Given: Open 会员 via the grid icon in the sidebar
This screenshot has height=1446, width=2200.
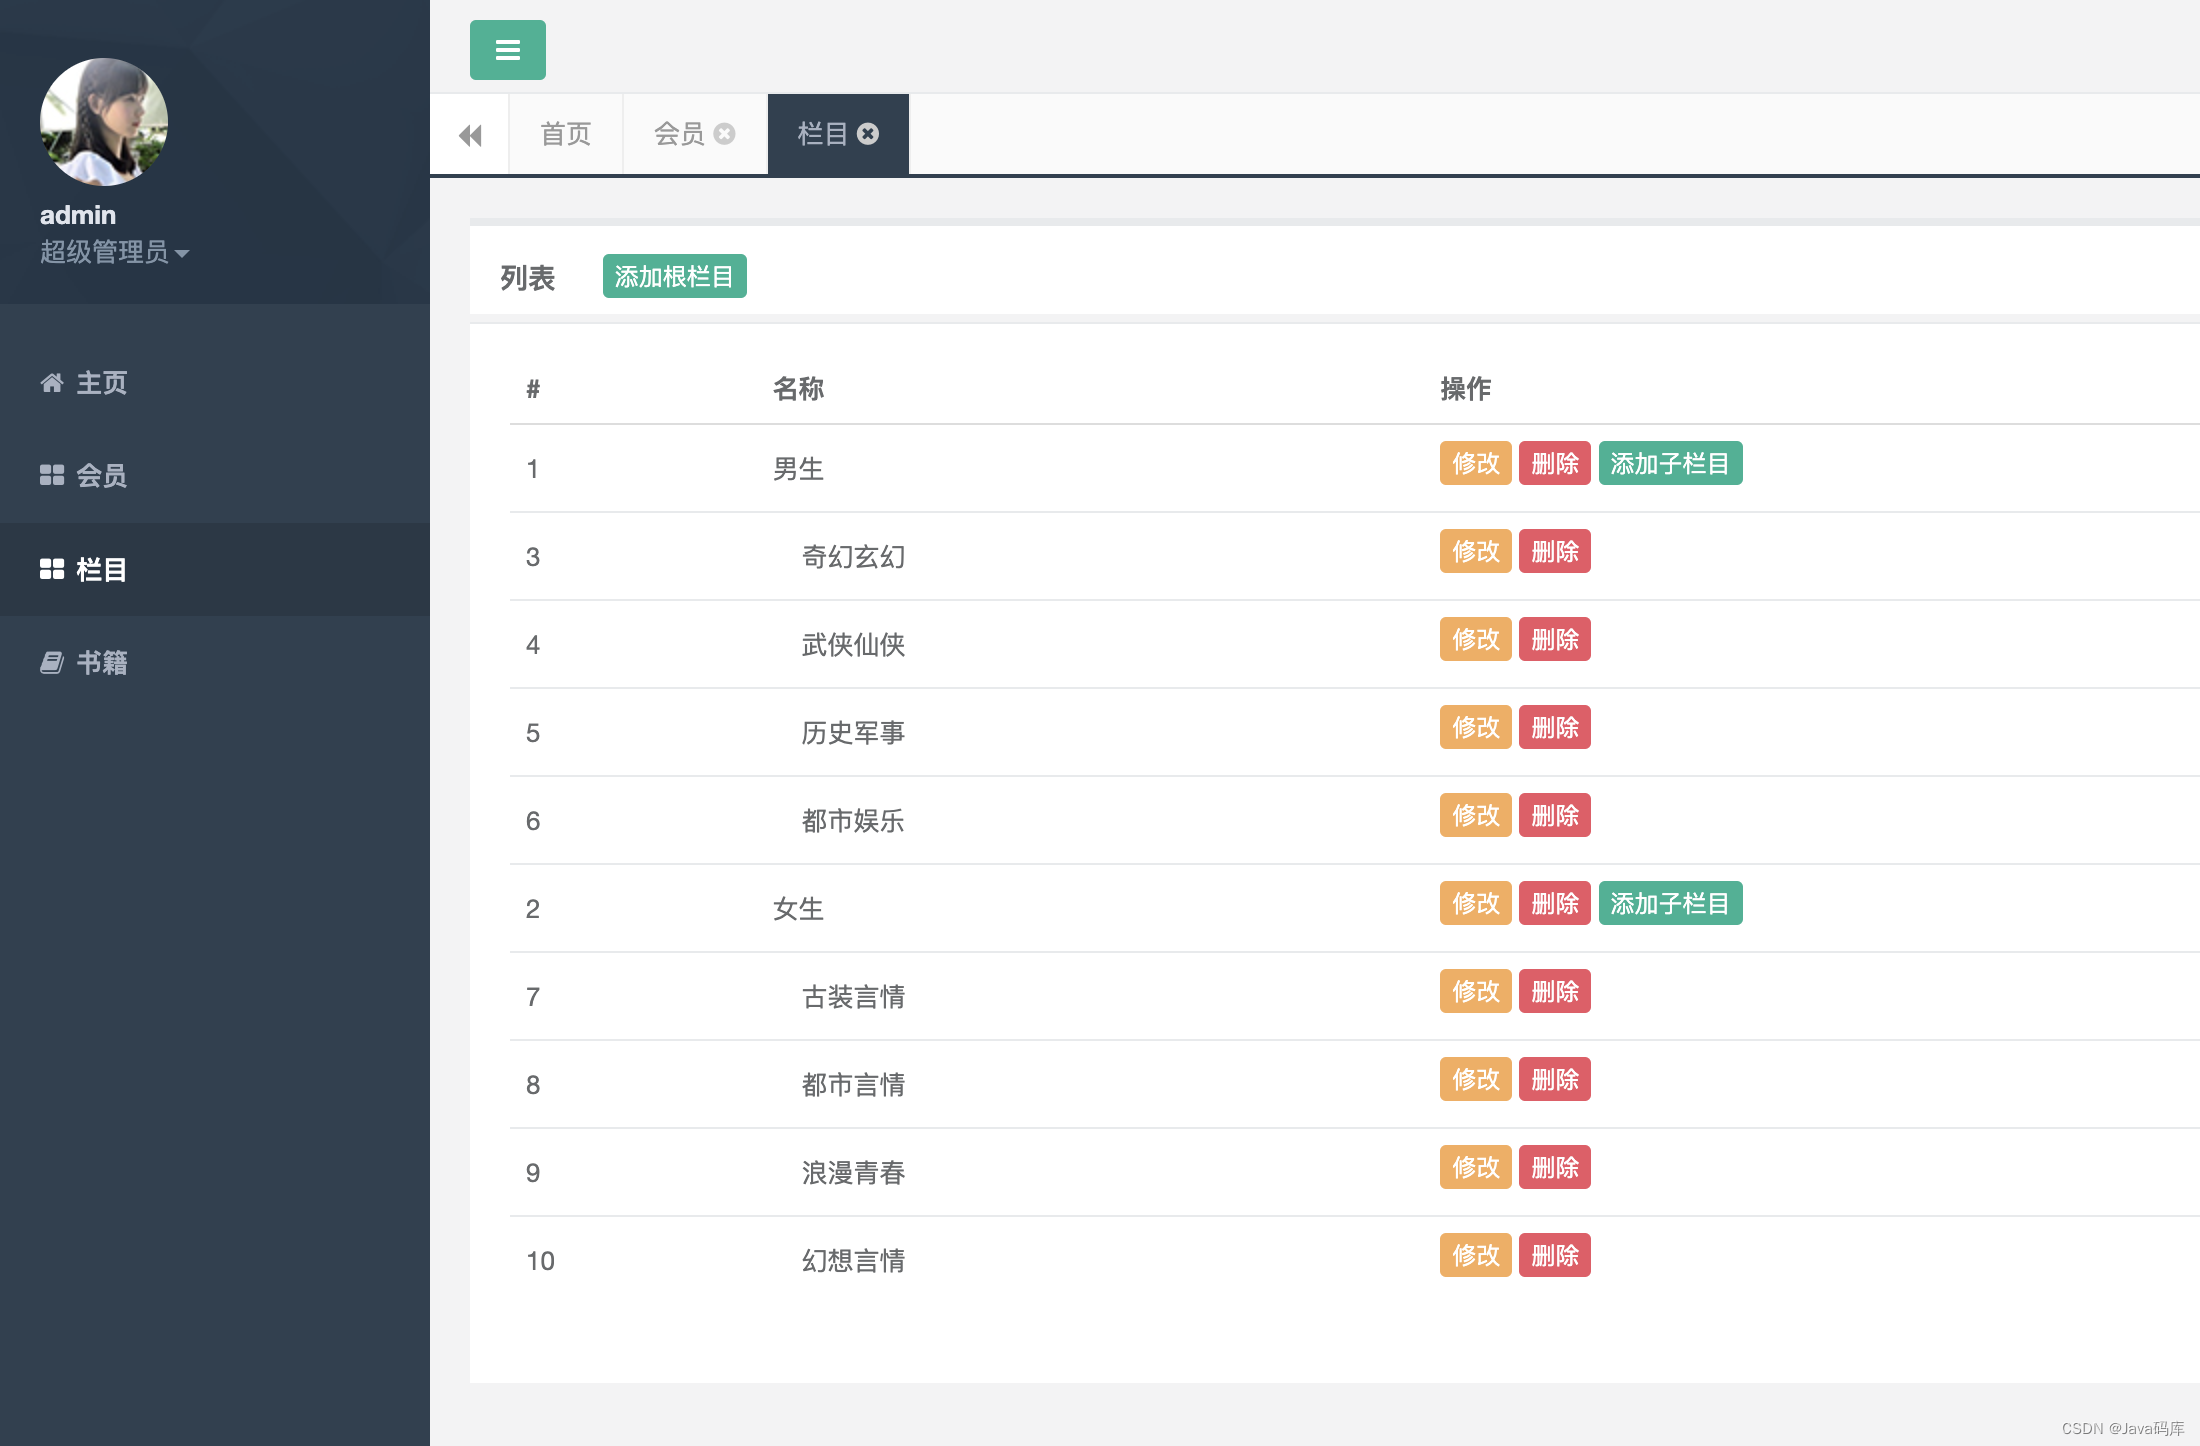Looking at the screenshot, I should point(52,475).
